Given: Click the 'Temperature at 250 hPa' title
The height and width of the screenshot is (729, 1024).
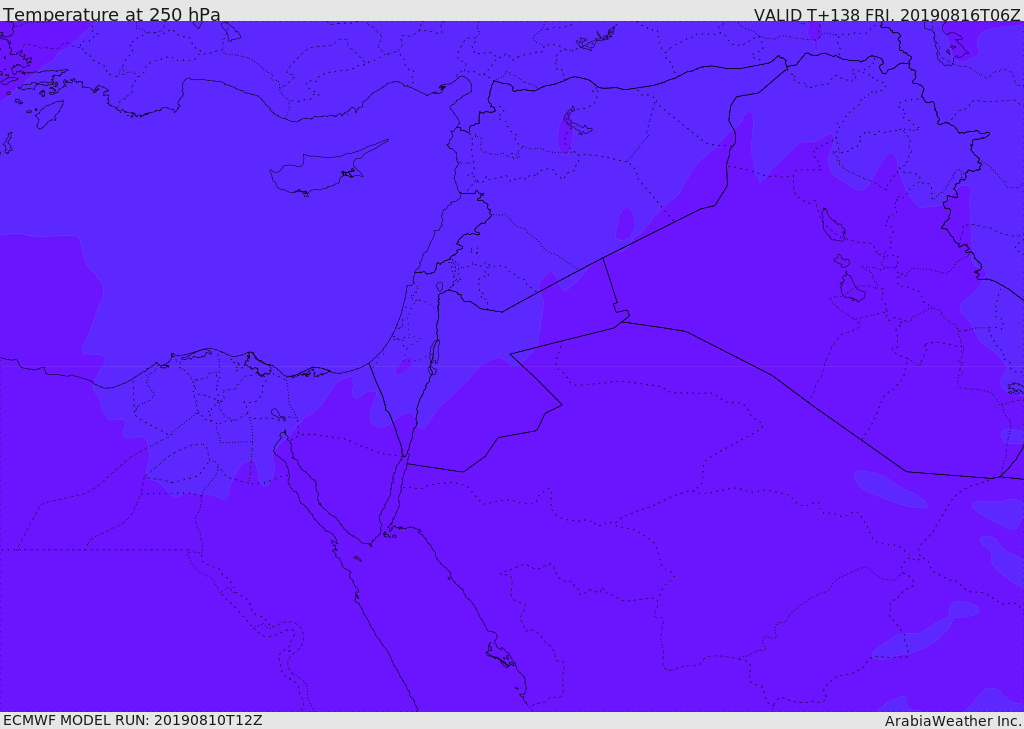Looking at the screenshot, I should pos(112,14).
